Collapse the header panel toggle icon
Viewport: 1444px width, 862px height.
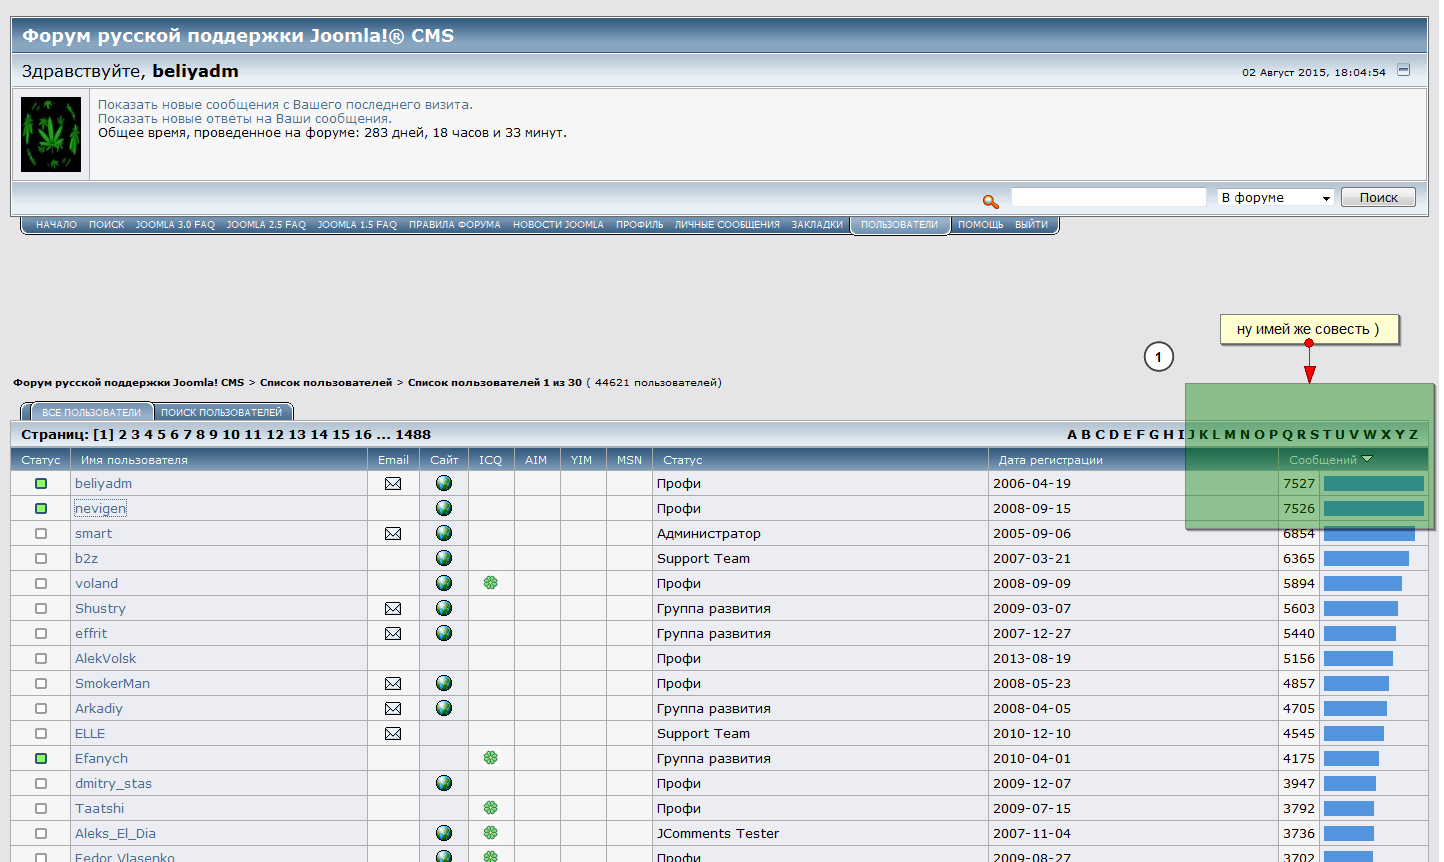tap(1403, 70)
